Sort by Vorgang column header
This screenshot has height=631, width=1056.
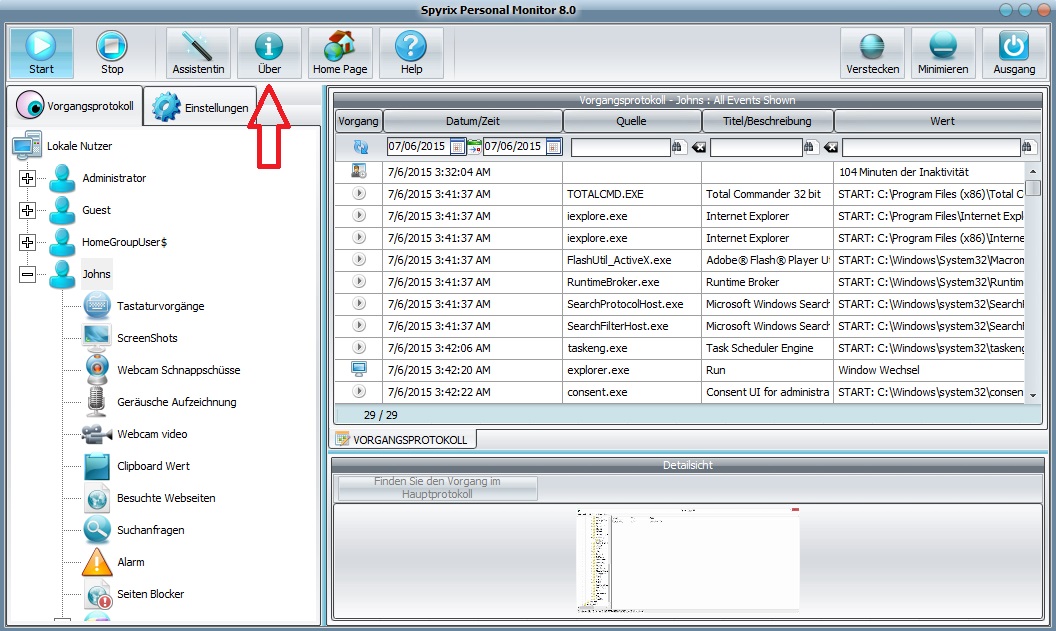point(358,121)
